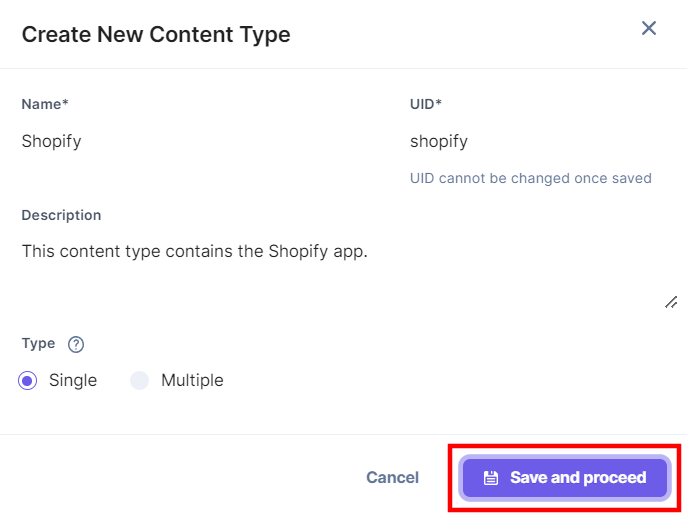Click the Description field label
687x517 pixels.
pos(61,215)
